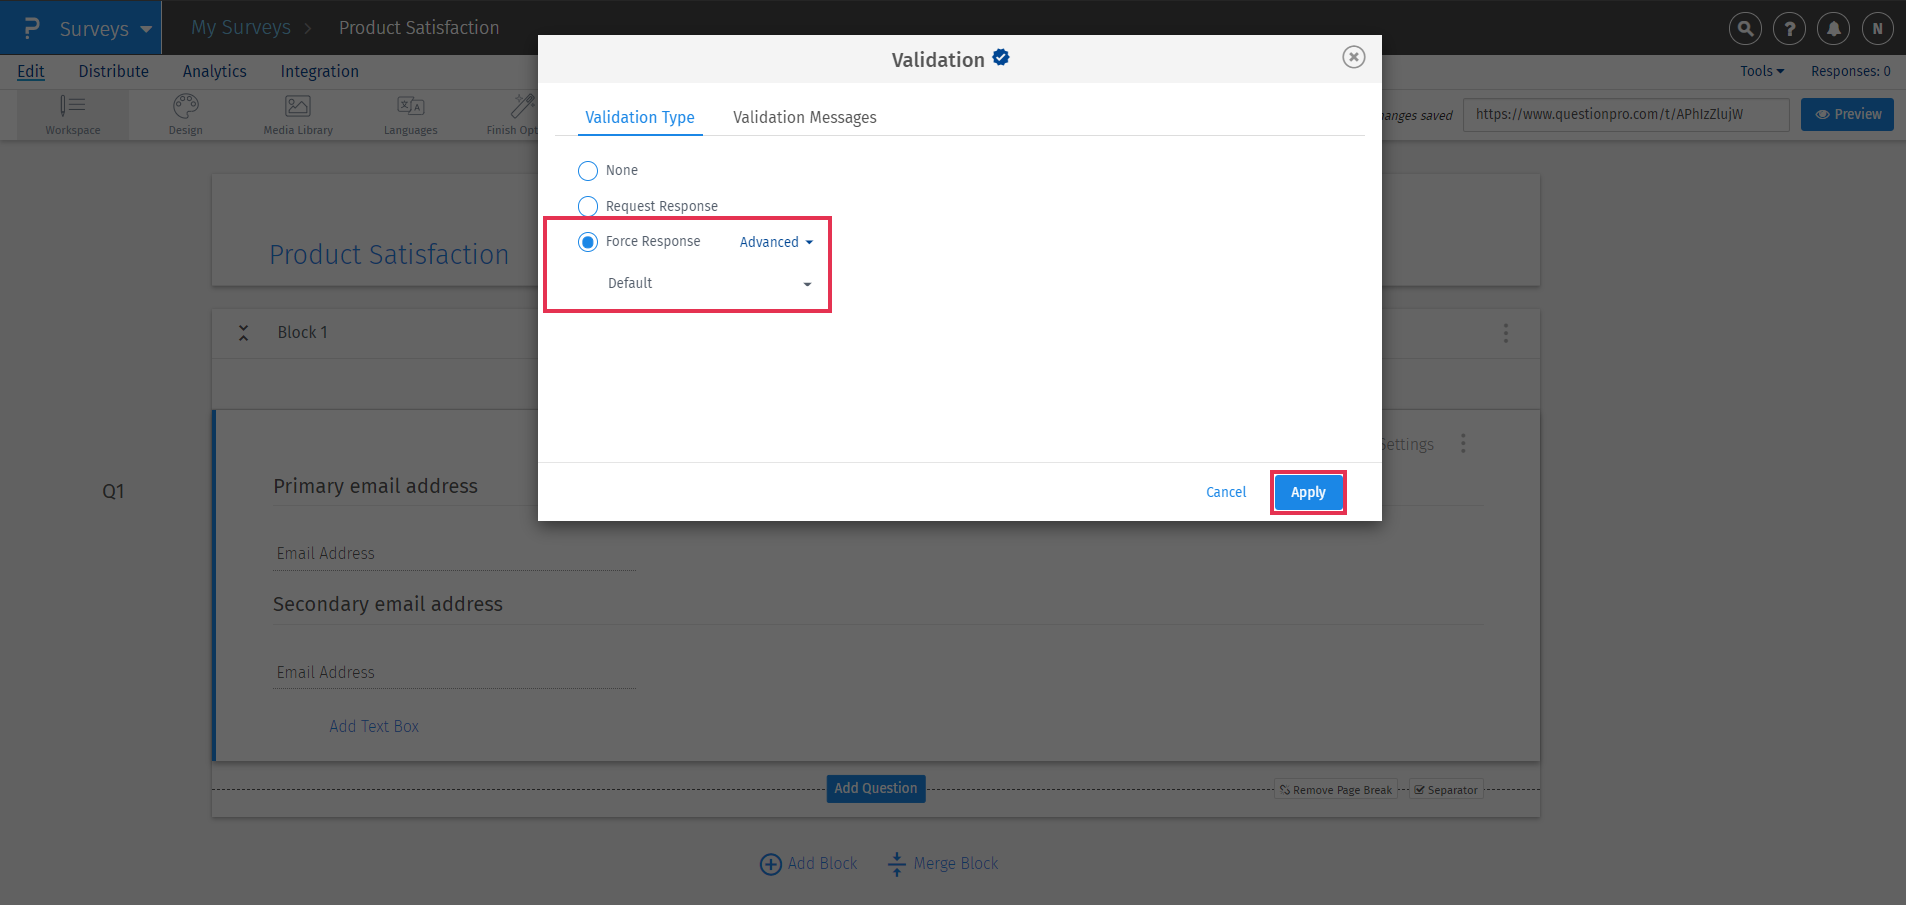The image size is (1906, 905).
Task: Select the None validation option
Action: tap(588, 170)
